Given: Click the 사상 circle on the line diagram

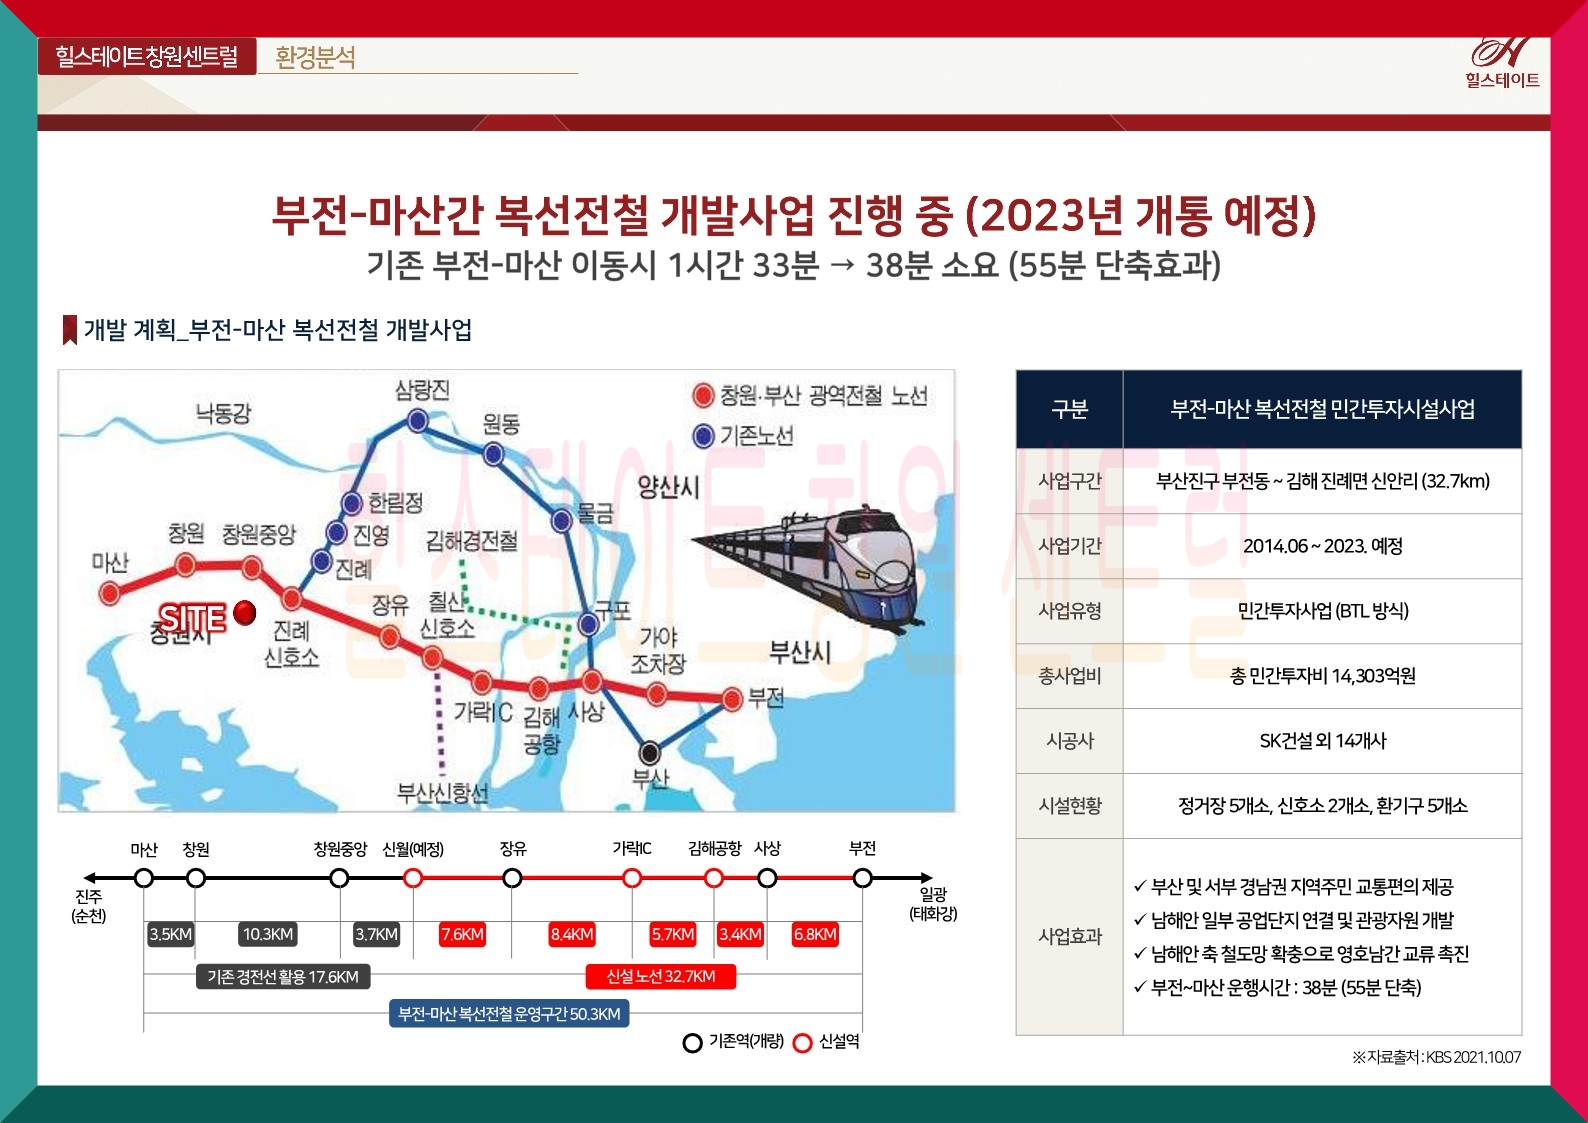Looking at the screenshot, I should click(767, 878).
